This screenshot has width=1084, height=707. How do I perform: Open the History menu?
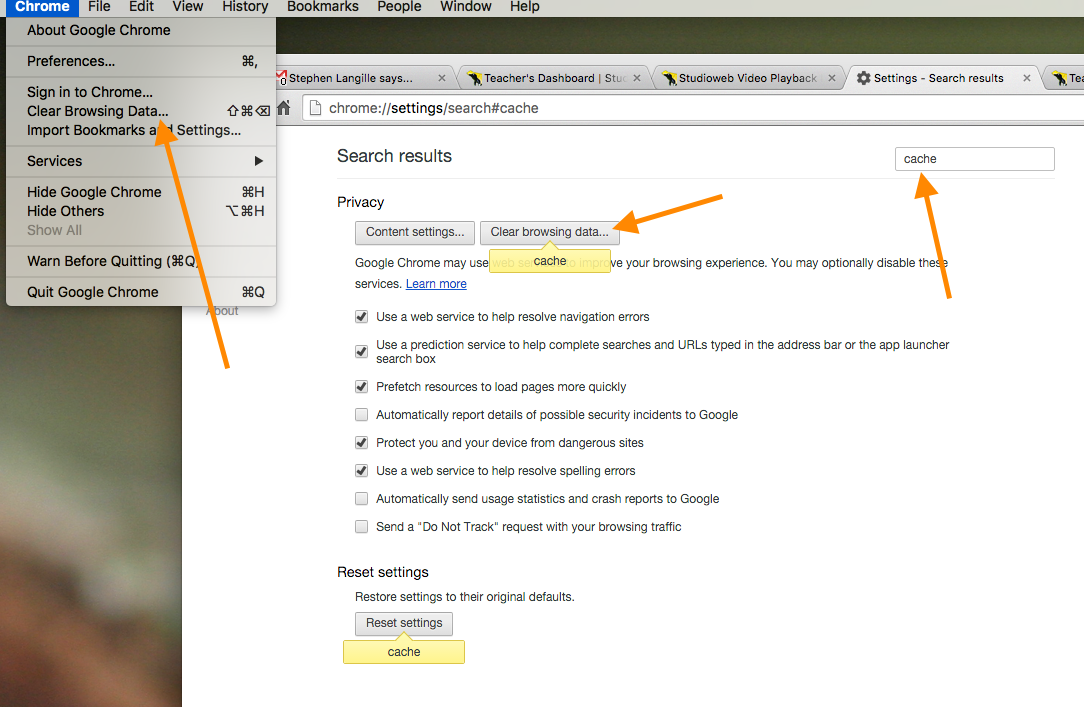pos(245,7)
